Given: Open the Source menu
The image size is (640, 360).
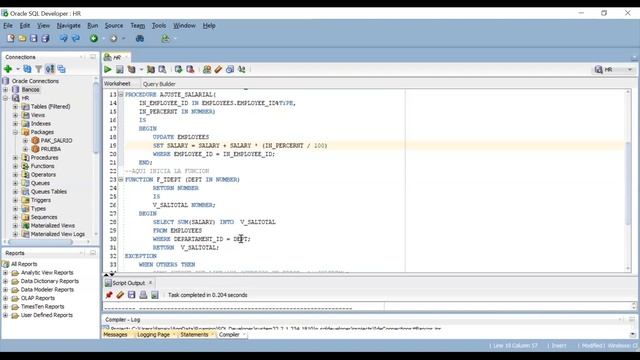Looking at the screenshot, I should tap(113, 25).
